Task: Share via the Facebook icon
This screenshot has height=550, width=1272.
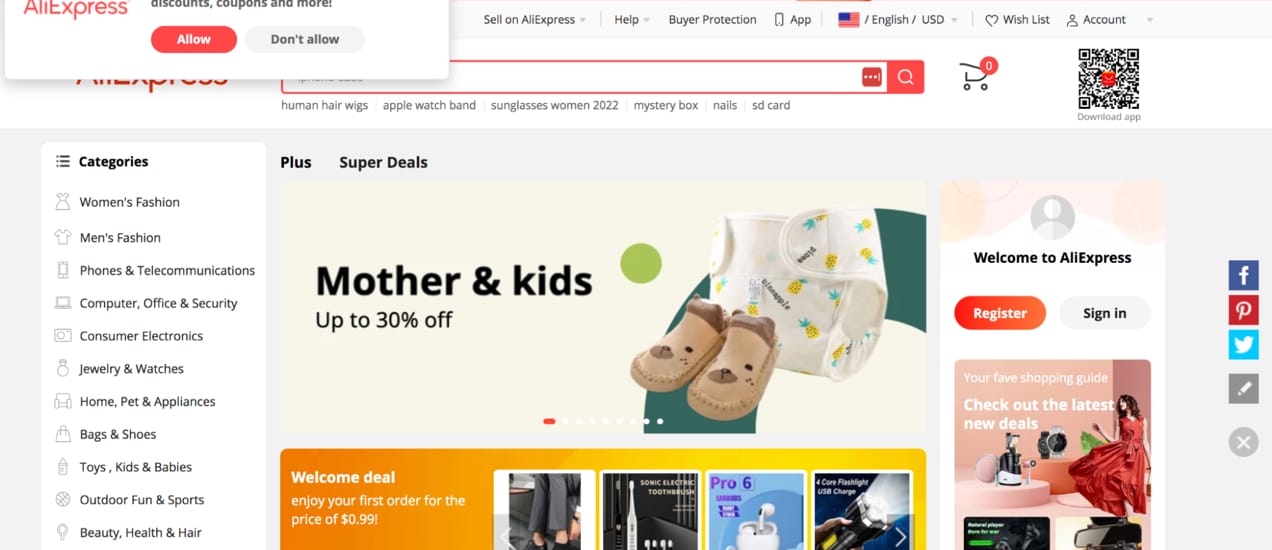Action: pos(1243,275)
